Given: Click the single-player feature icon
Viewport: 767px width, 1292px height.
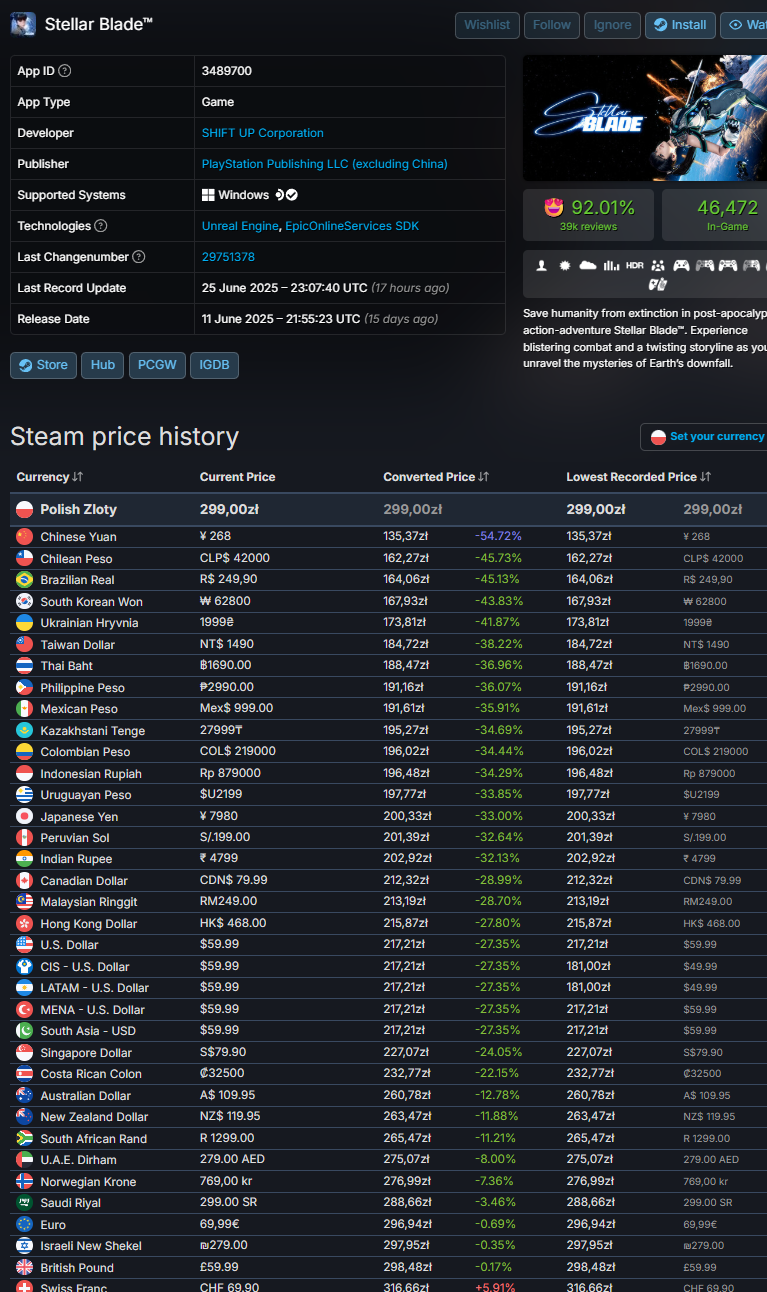Looking at the screenshot, I should [x=542, y=265].
